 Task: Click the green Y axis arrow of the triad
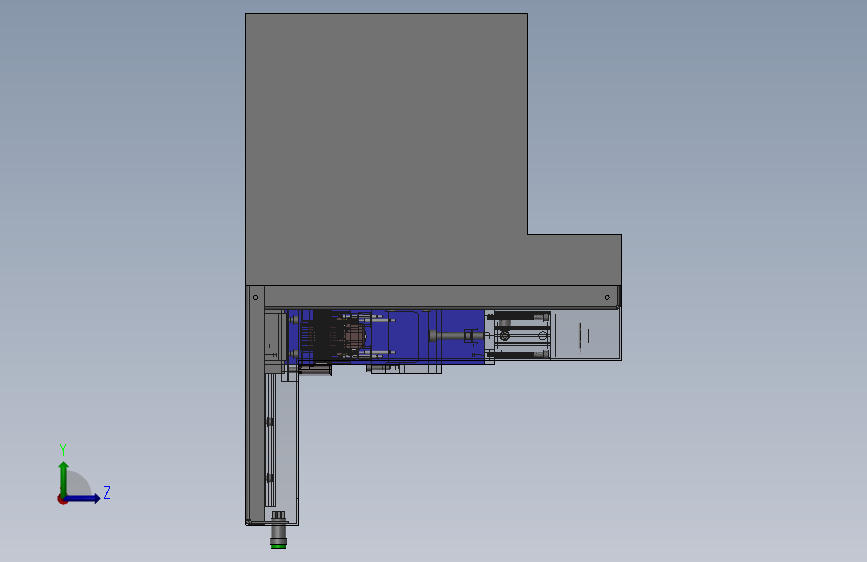(x=64, y=479)
